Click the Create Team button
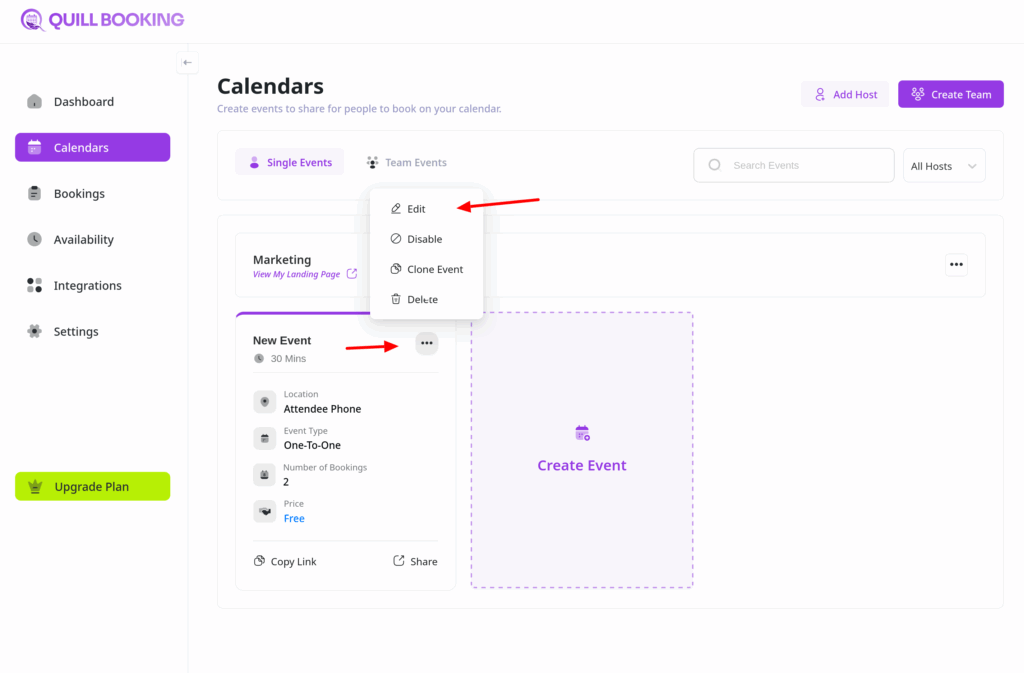The width and height of the screenshot is (1024, 673). (950, 94)
